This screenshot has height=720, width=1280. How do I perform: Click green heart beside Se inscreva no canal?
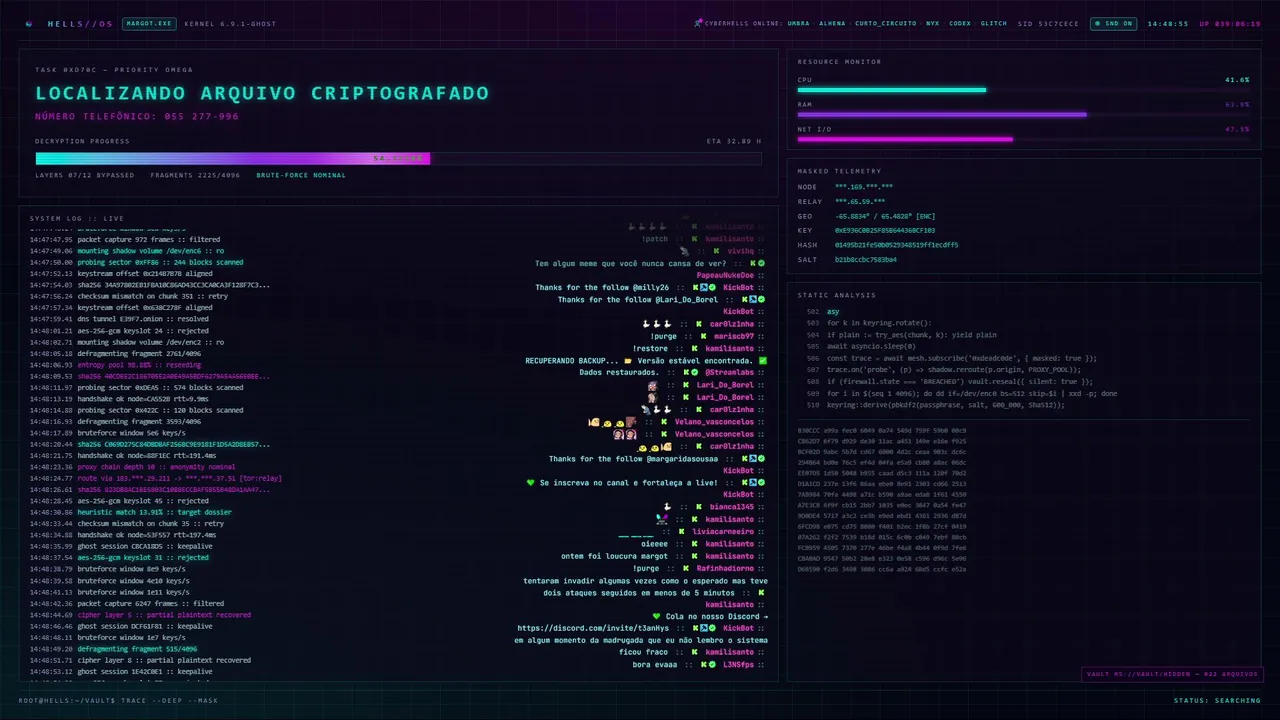click(531, 482)
